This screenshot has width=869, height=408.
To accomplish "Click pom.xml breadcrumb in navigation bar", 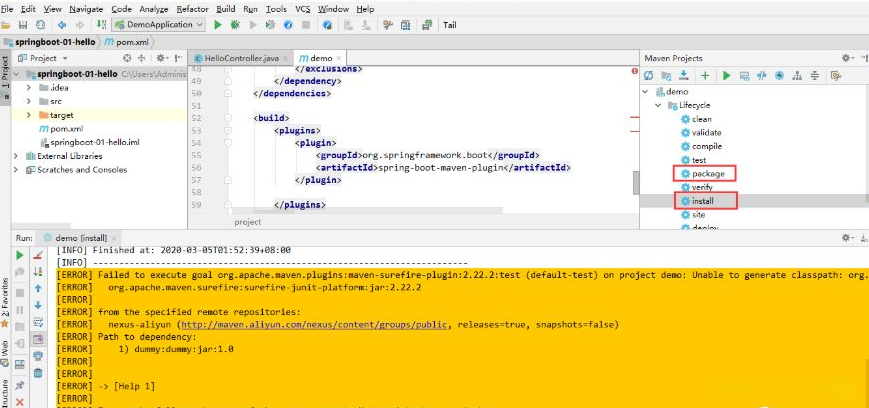I will click(126, 42).
